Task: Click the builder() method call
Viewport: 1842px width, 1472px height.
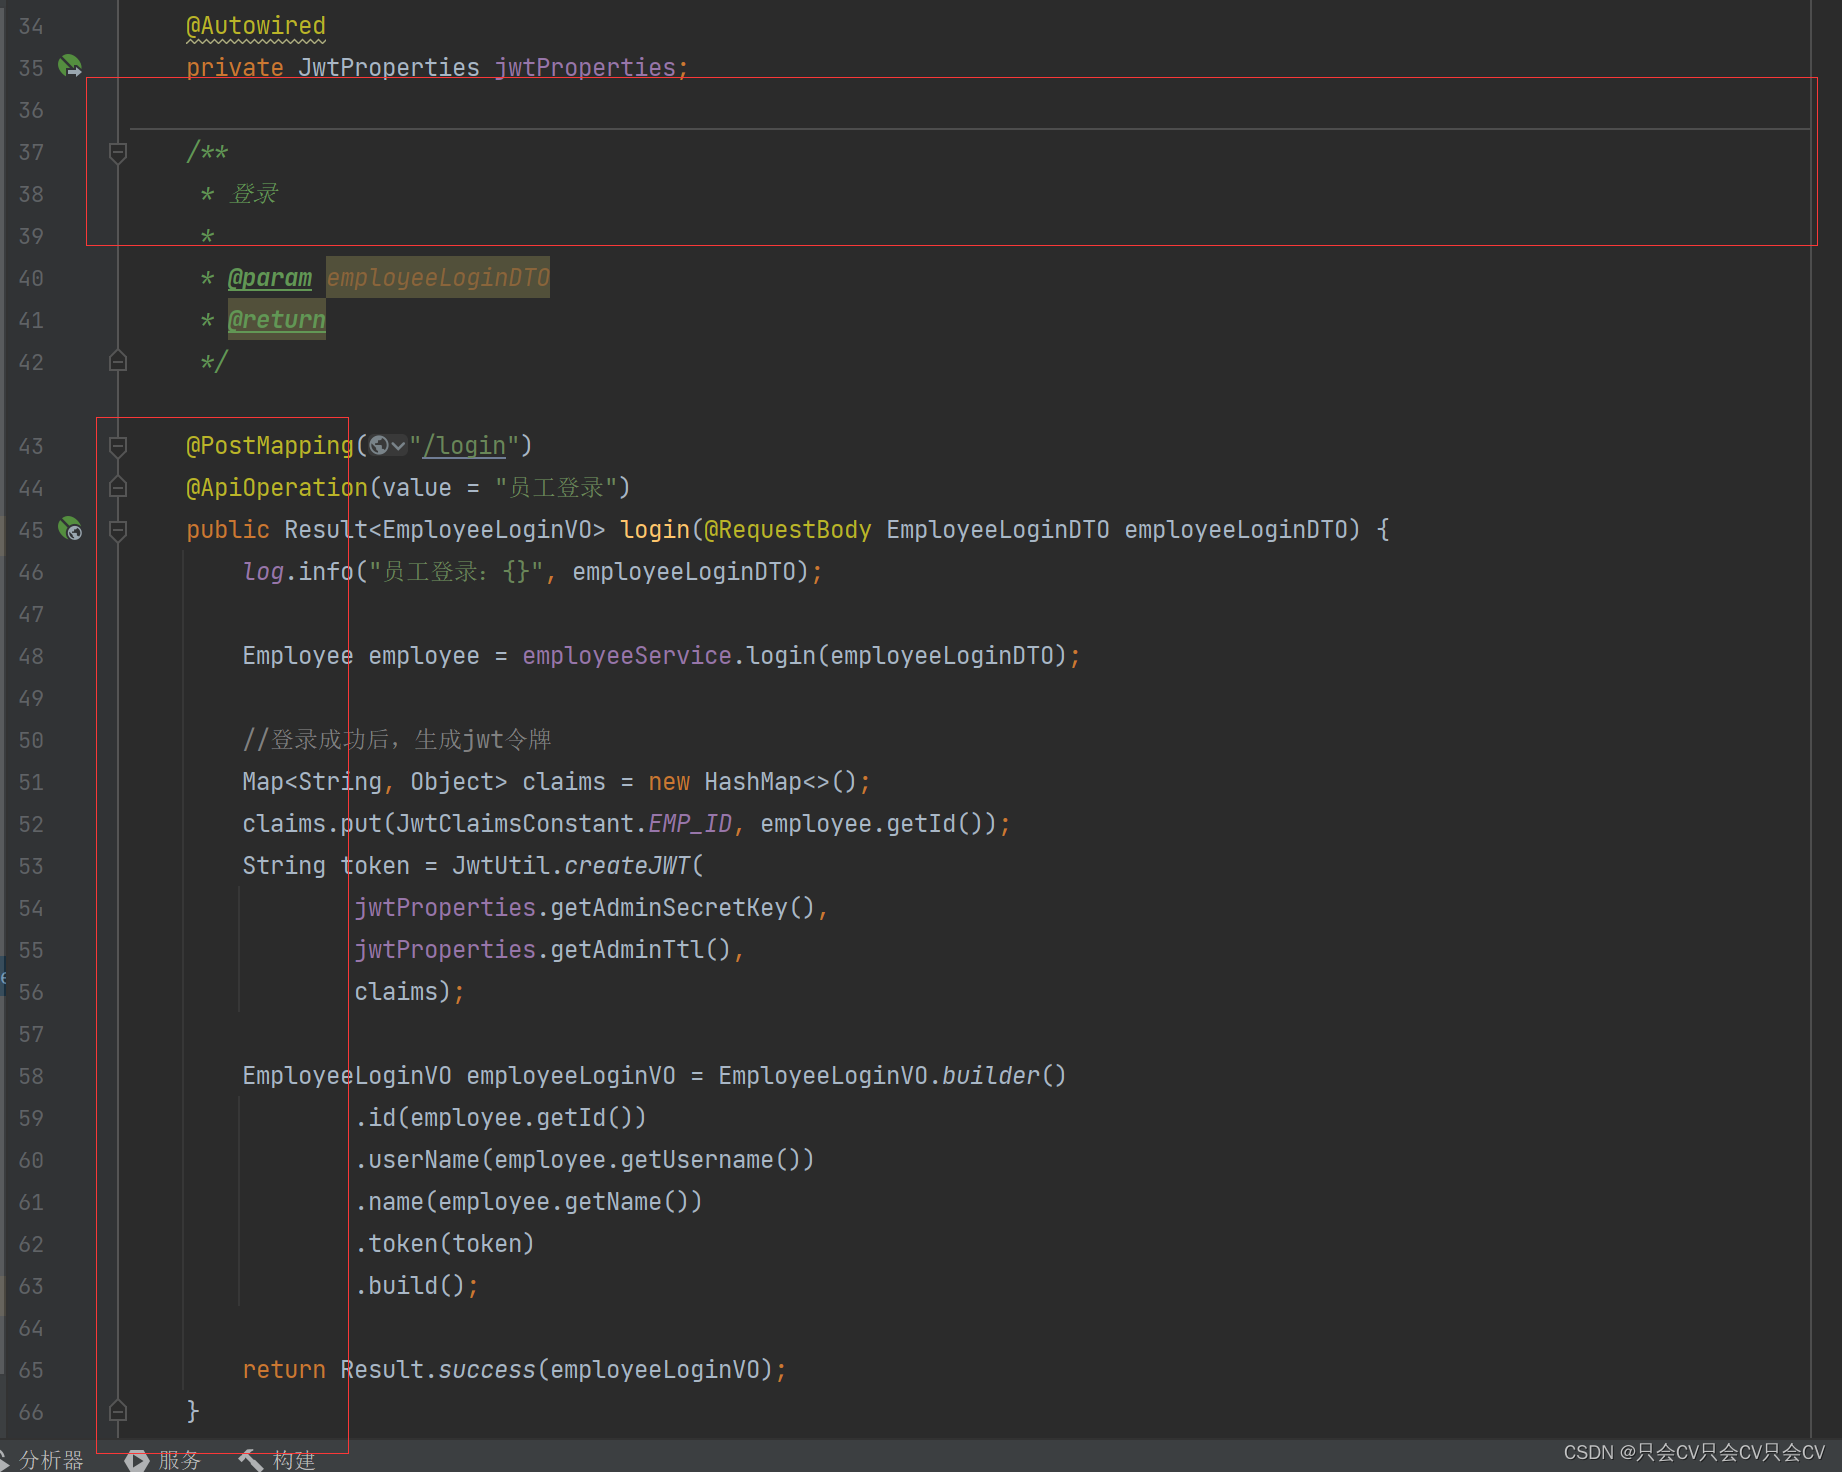Action: [x=1004, y=1076]
